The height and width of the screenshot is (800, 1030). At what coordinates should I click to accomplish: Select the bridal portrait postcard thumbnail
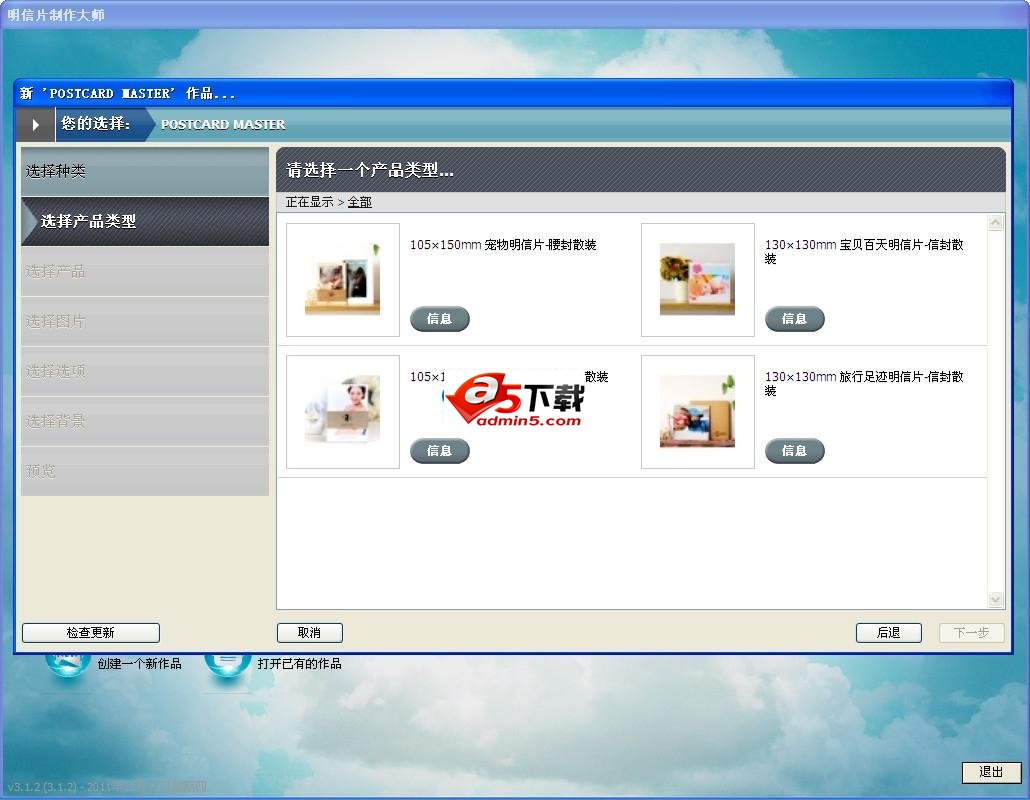click(x=343, y=412)
